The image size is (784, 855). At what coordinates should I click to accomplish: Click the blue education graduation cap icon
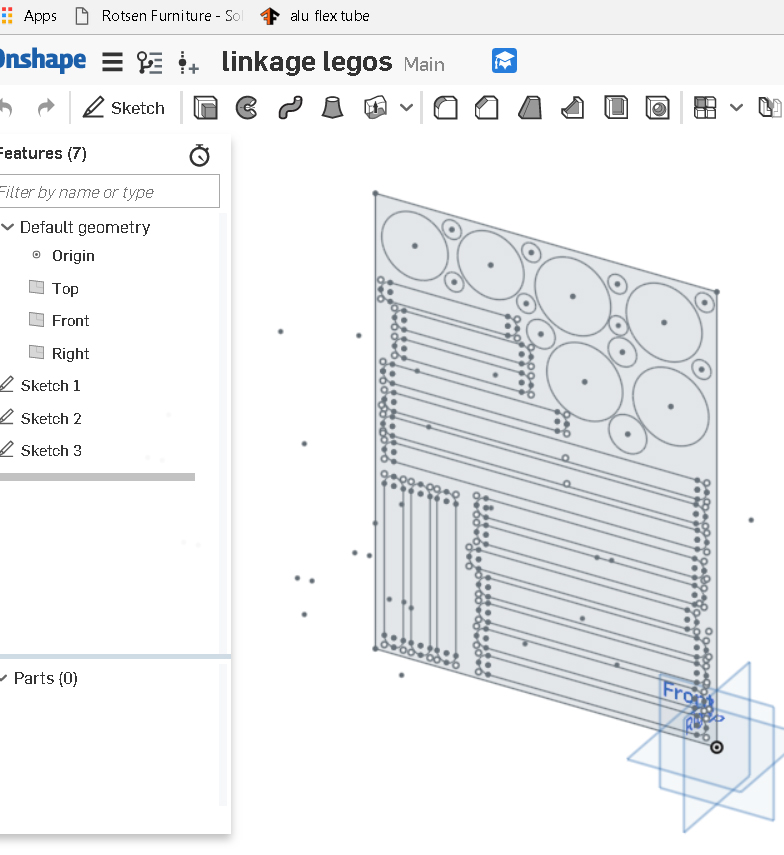pyautogui.click(x=504, y=61)
